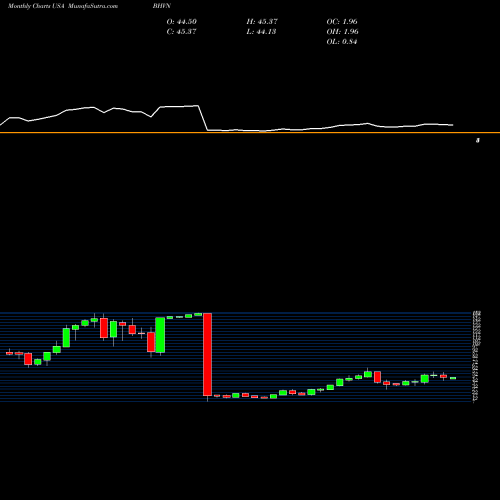Click the 'OH: 1.96' reading
Viewport: 500px width, 500px height.
(x=342, y=32)
